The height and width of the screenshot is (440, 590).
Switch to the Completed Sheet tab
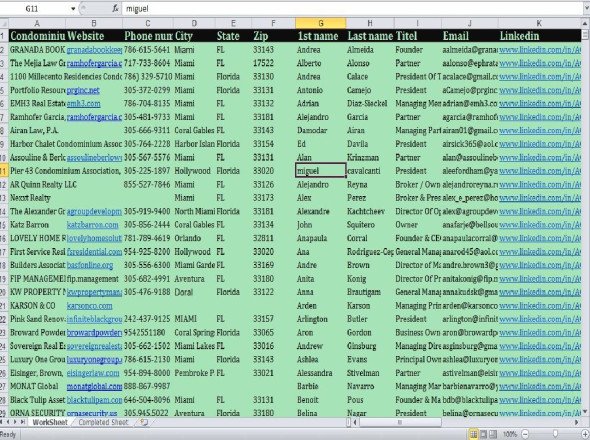click(103, 422)
